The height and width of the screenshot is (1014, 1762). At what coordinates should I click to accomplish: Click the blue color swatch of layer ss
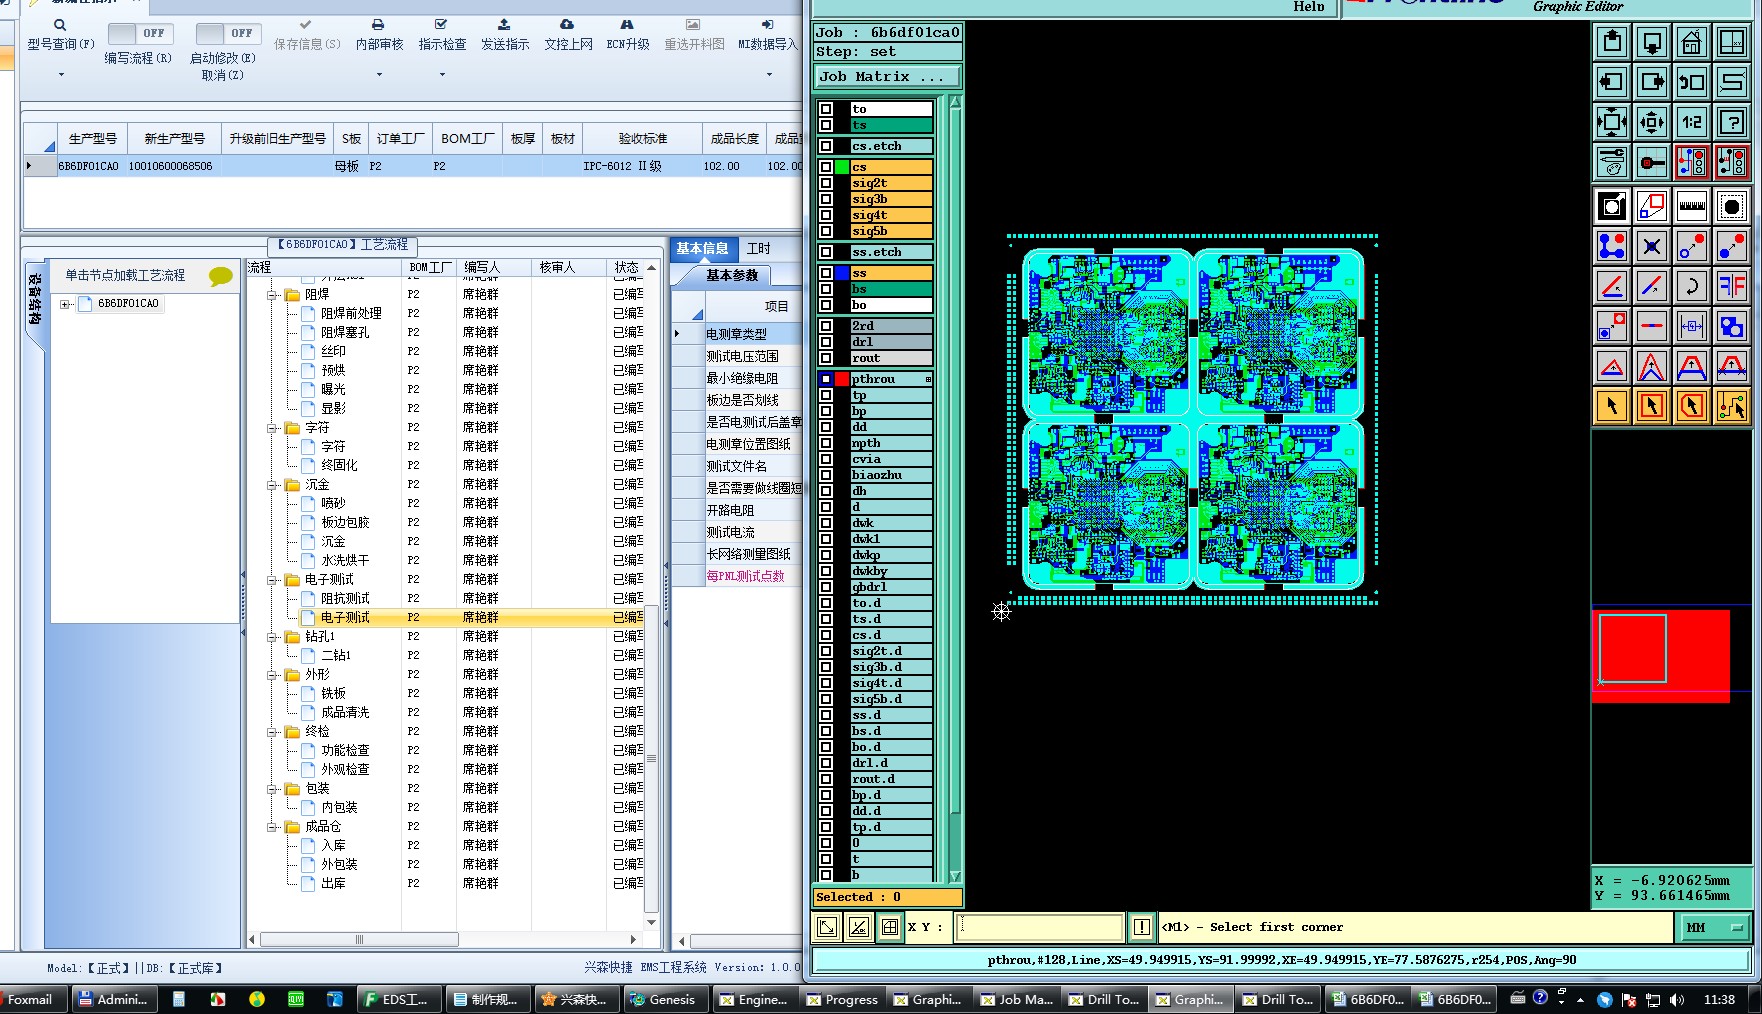pyautogui.click(x=842, y=273)
